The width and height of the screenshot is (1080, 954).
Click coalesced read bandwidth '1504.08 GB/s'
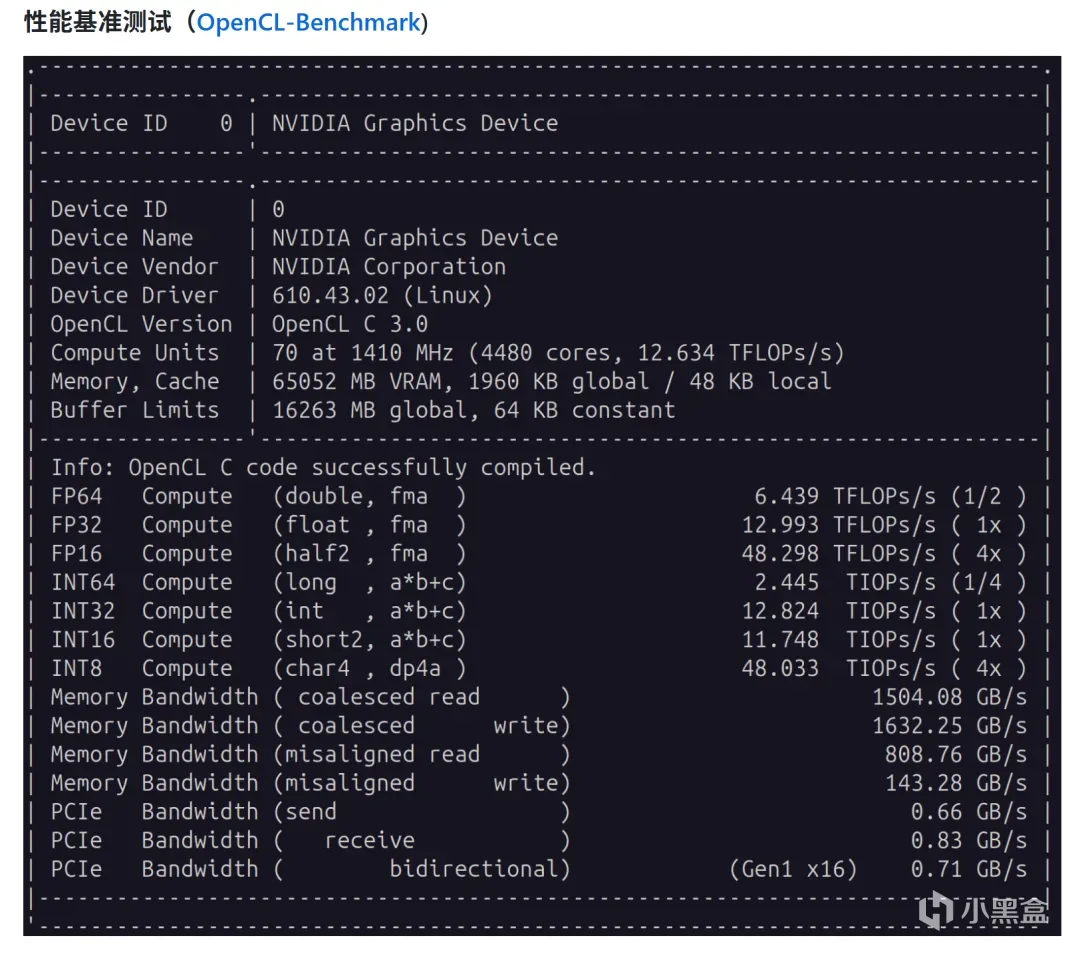[949, 697]
